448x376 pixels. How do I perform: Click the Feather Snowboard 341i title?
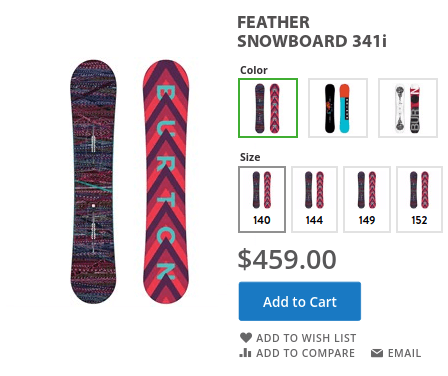pos(312,32)
